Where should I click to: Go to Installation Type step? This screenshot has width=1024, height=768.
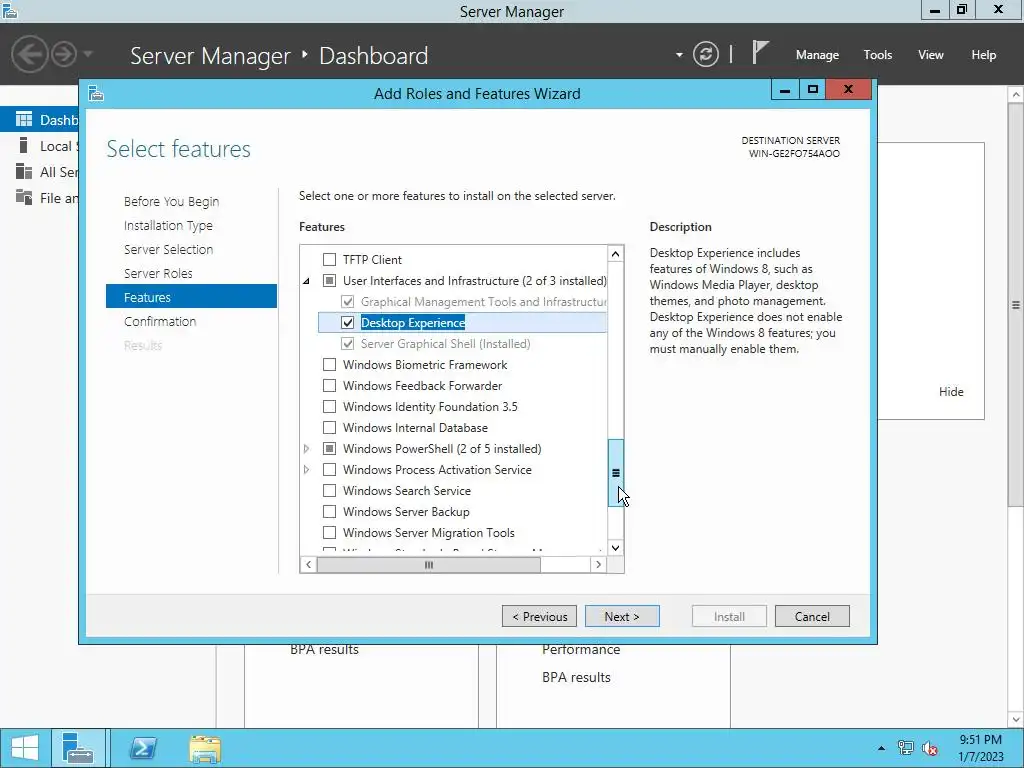pyautogui.click(x=168, y=225)
